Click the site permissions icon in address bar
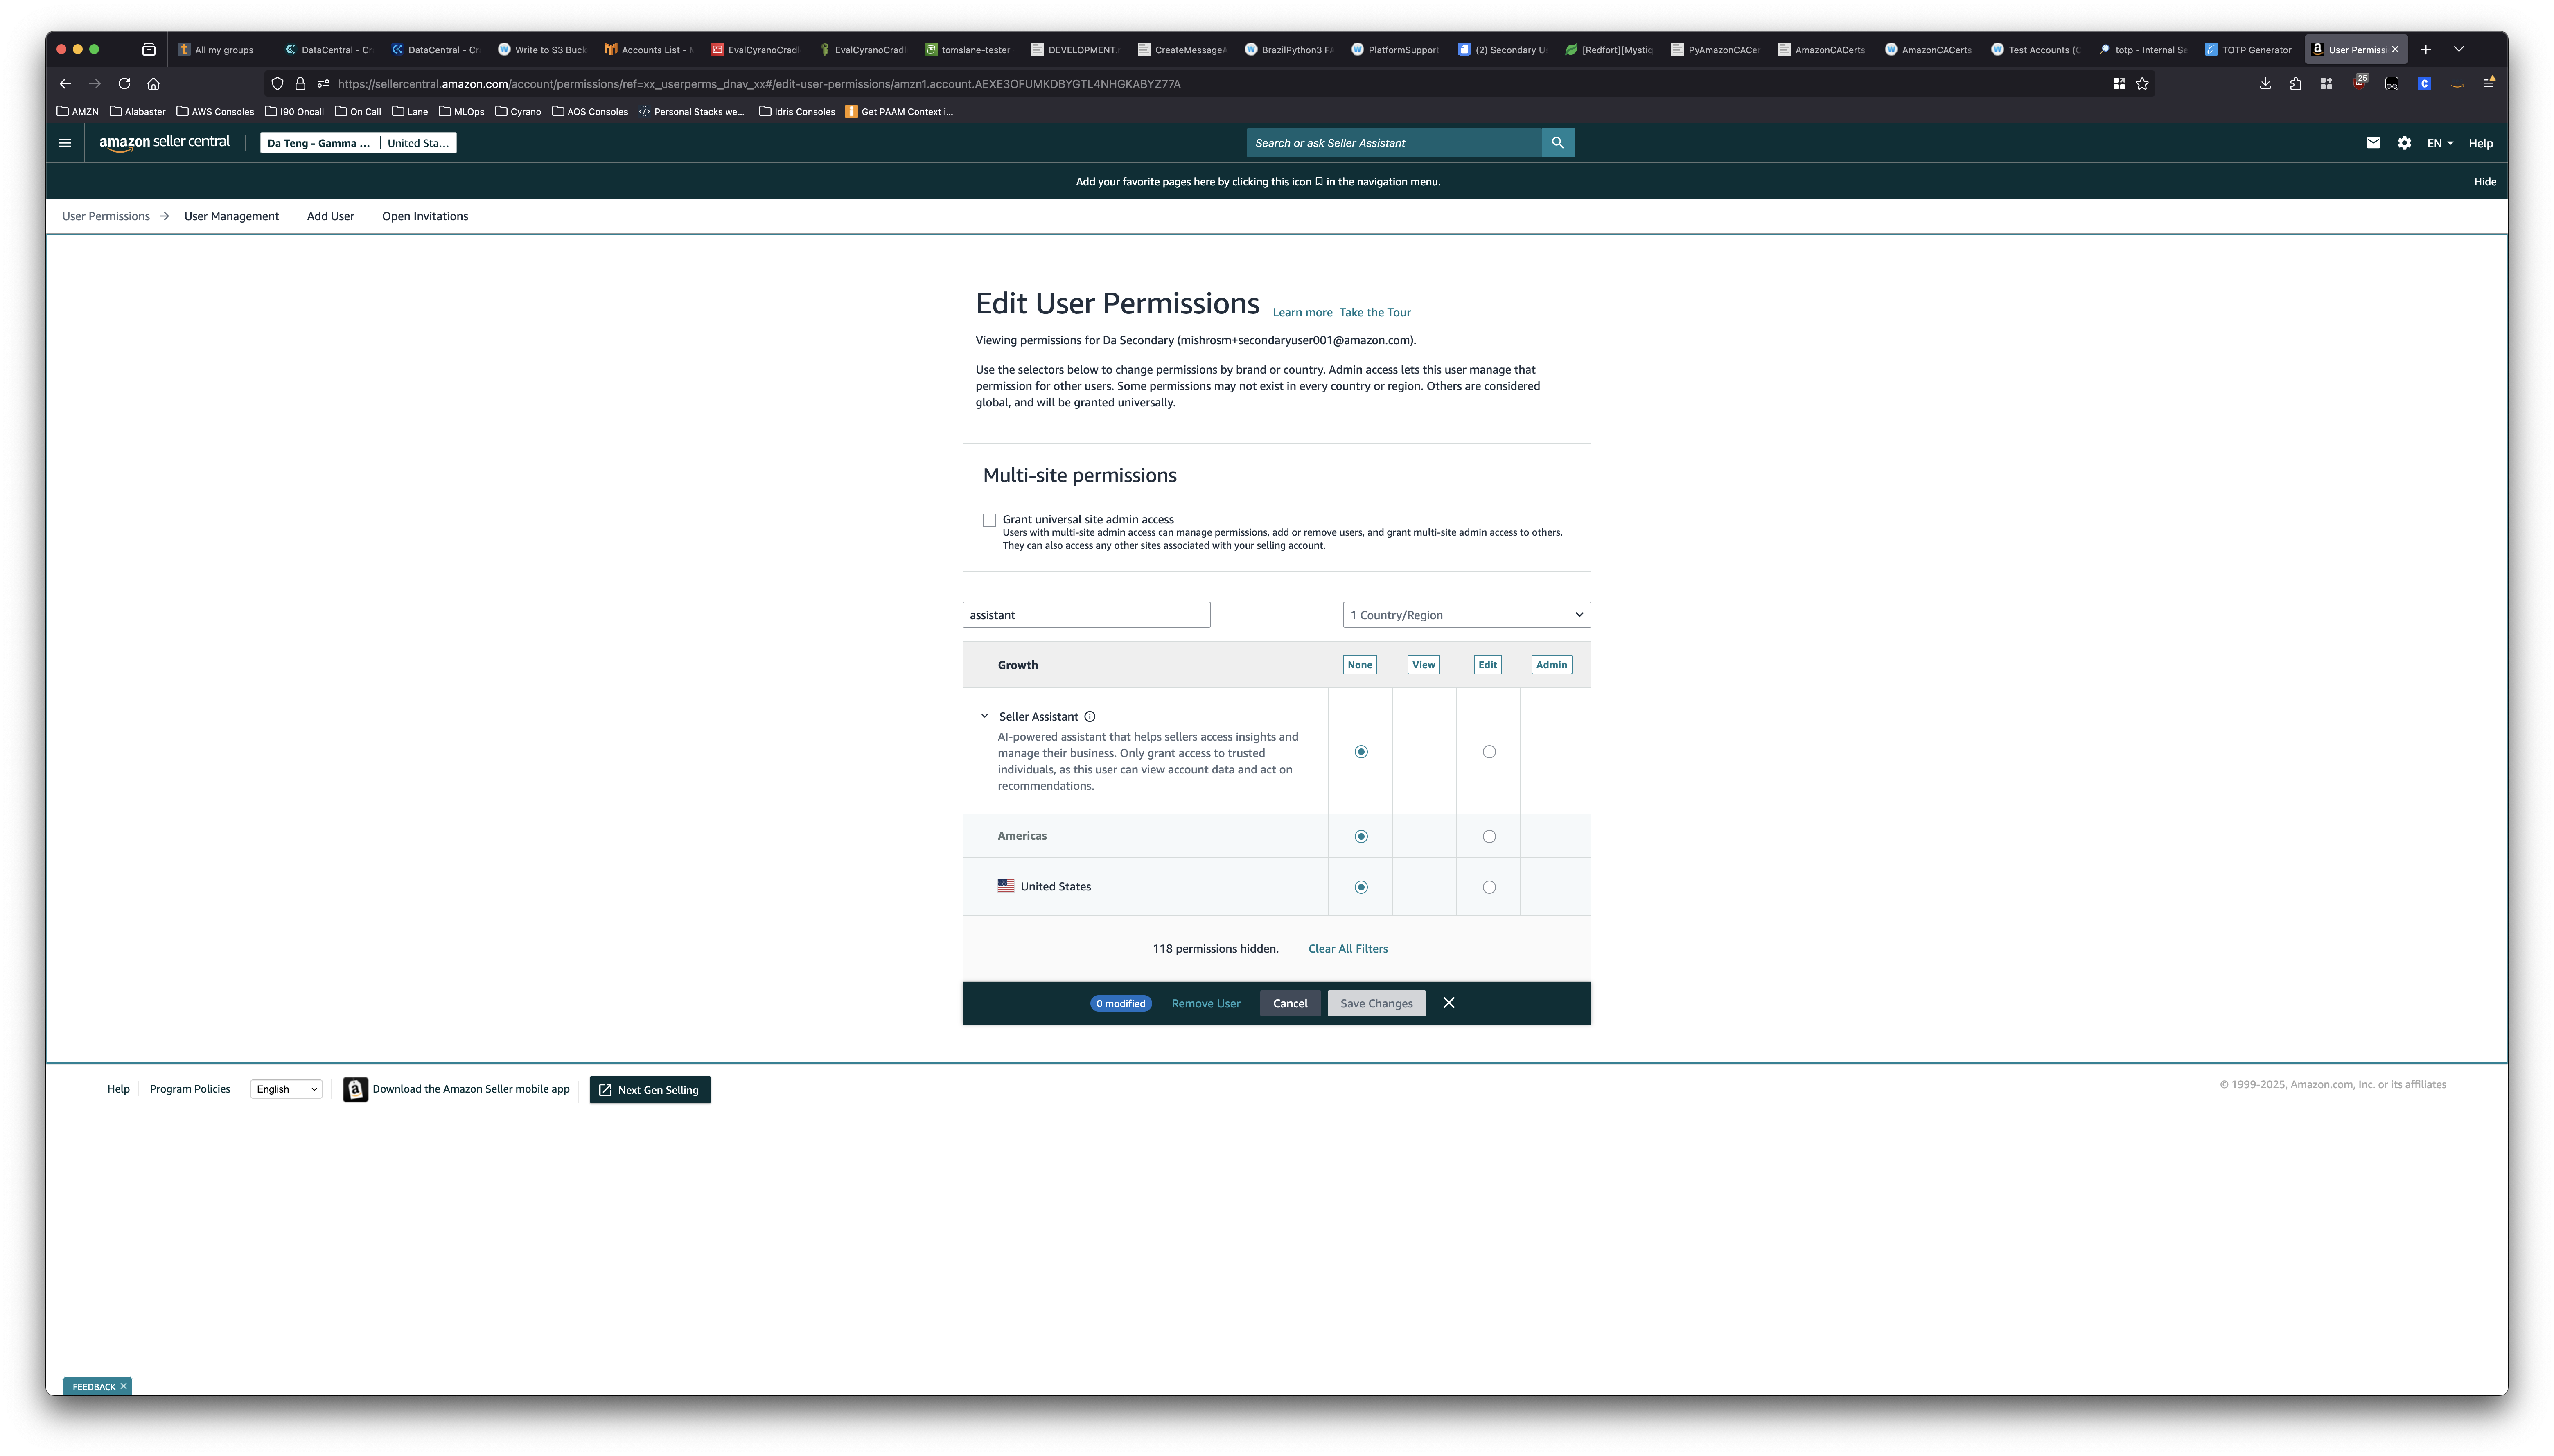This screenshot has width=2554, height=1456. pyautogui.click(x=323, y=84)
